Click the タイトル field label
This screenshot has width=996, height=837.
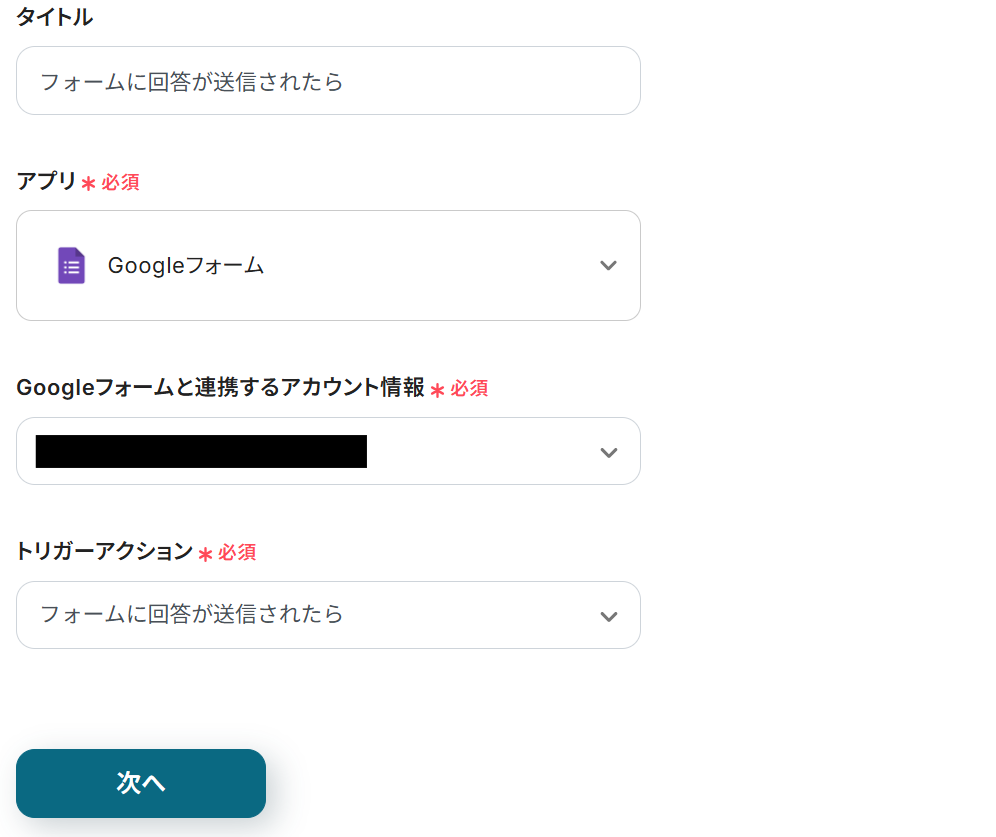(54, 17)
